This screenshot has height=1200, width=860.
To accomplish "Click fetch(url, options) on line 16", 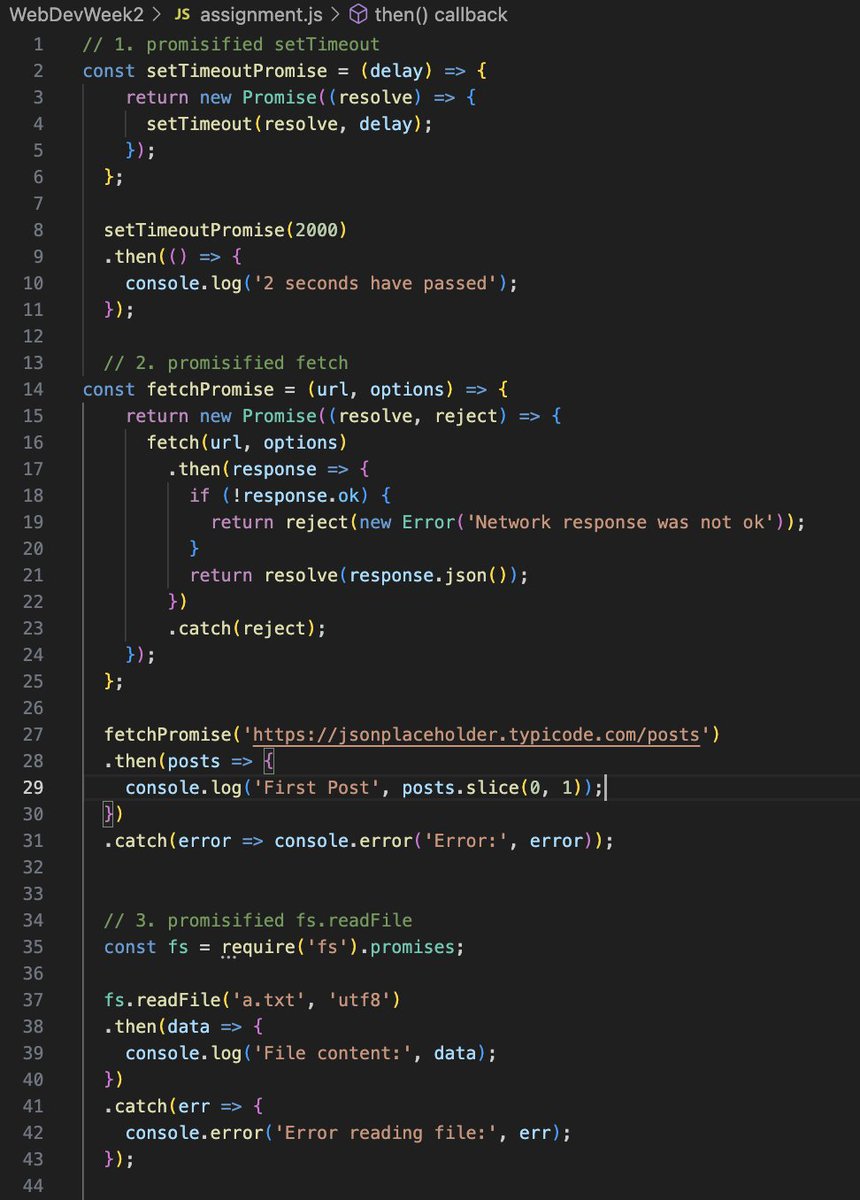I will [x=247, y=442].
